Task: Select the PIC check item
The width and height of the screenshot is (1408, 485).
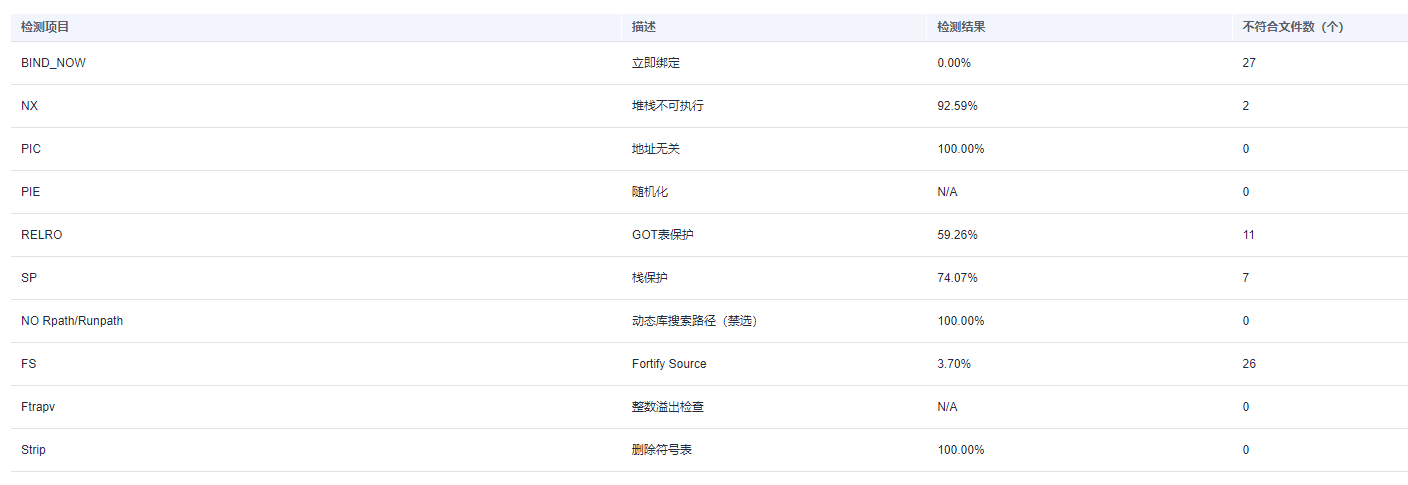Action: click(x=31, y=149)
